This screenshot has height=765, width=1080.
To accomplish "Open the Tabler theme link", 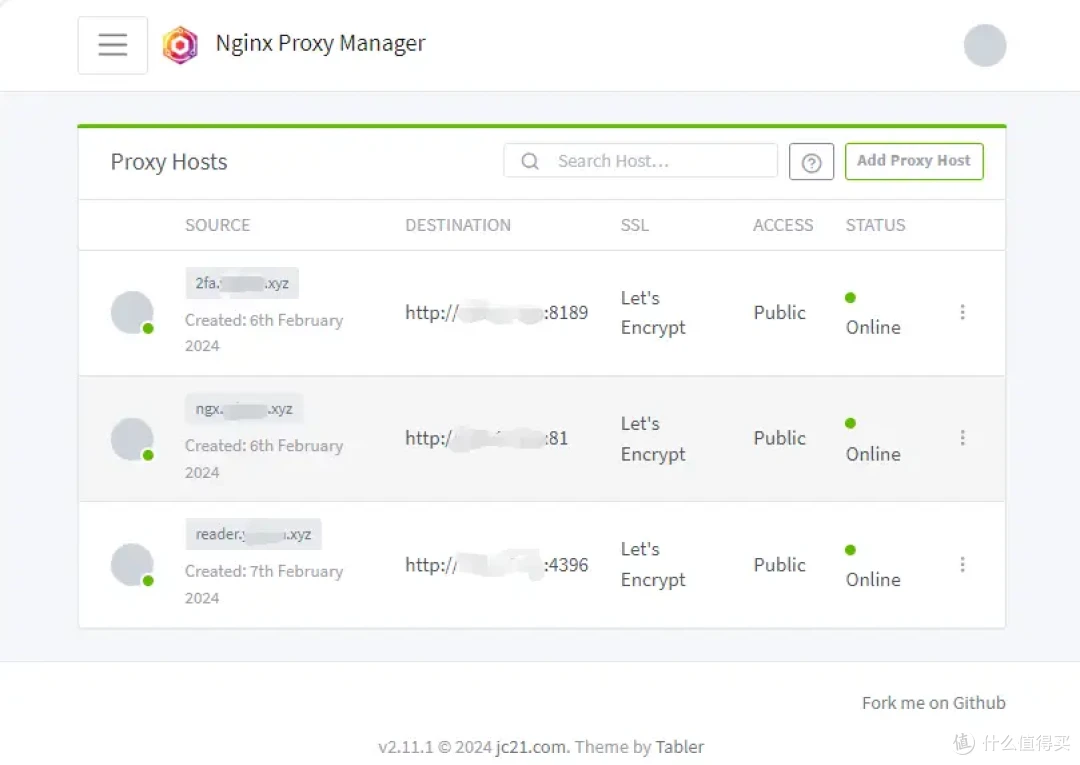I will 679,747.
